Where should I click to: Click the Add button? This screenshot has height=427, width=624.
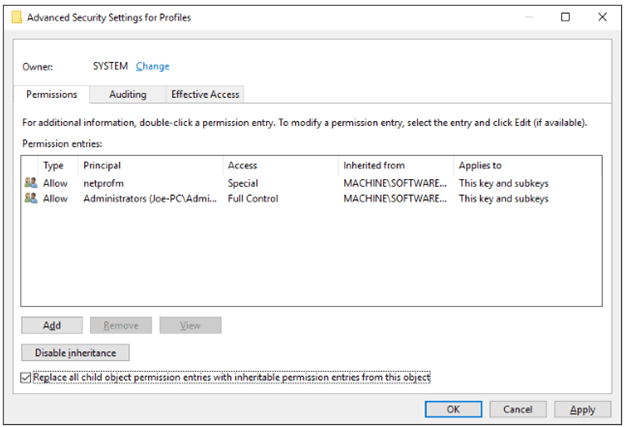click(x=52, y=325)
